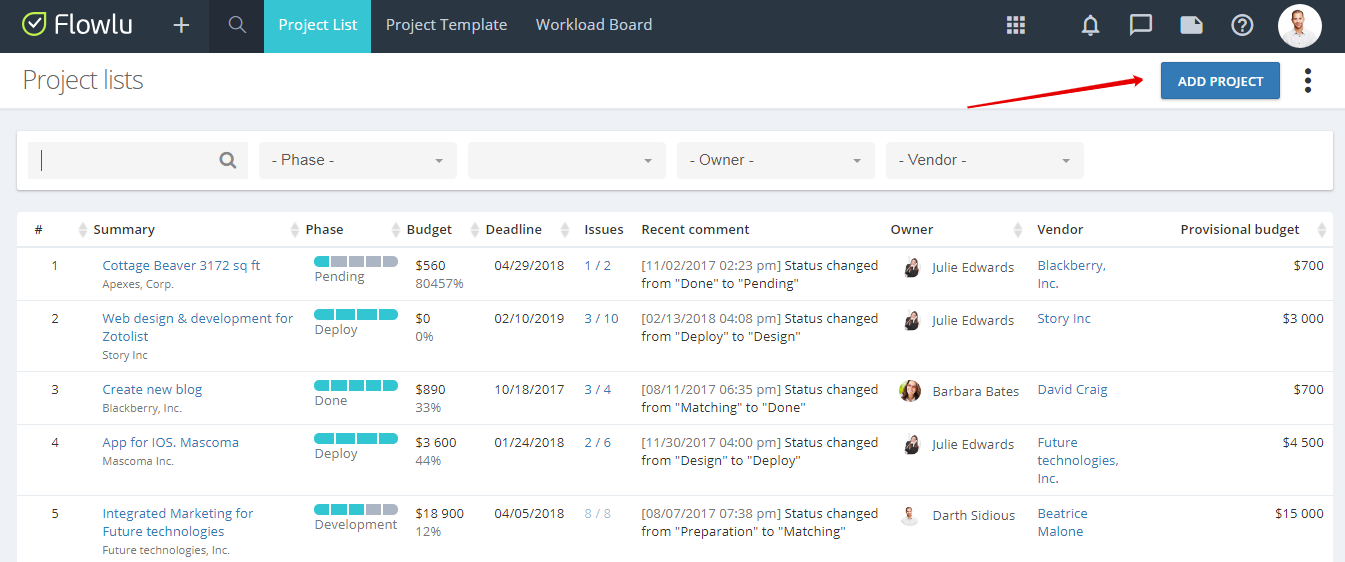Sort by Provisional budget arrows
This screenshot has height=562, width=1345.
(1322, 230)
